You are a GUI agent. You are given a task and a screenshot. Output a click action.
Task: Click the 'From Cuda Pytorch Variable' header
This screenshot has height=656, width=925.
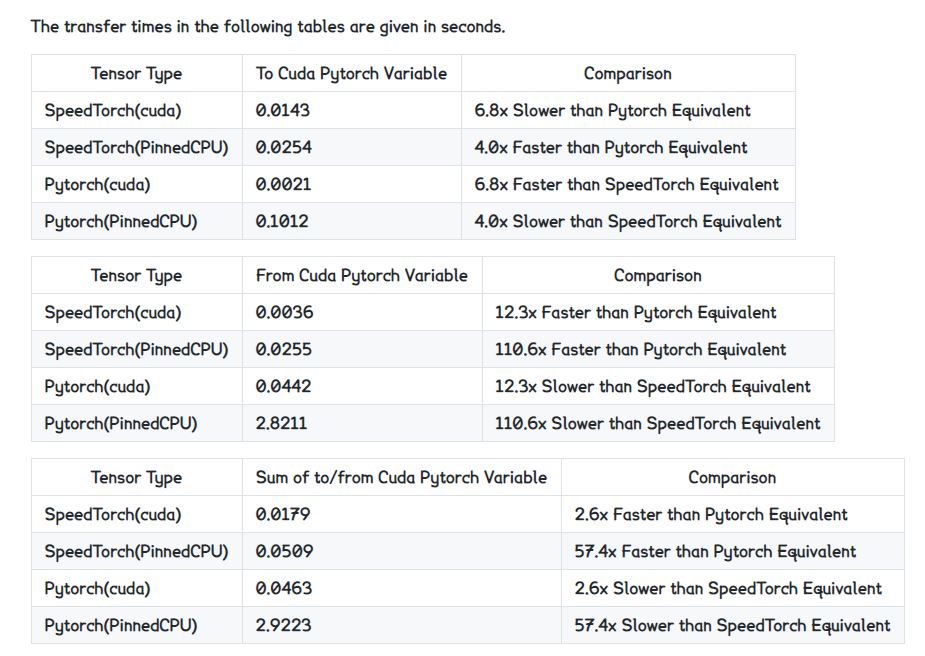362,275
